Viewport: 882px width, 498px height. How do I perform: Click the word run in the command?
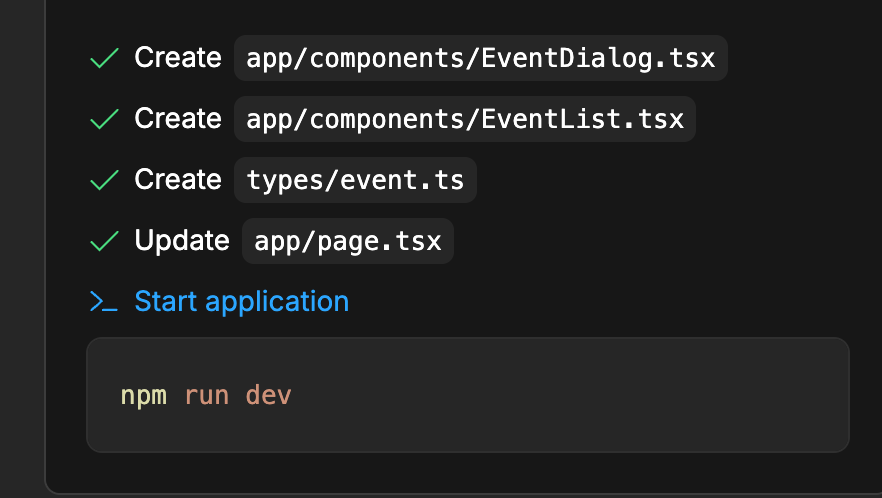(206, 396)
